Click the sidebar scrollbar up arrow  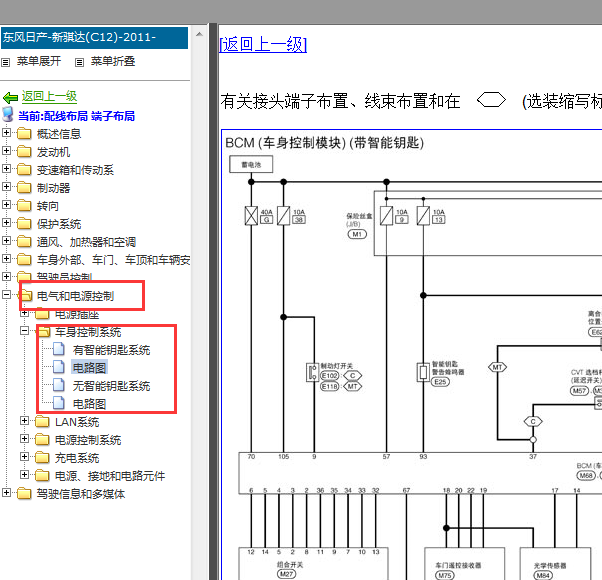click(199, 34)
